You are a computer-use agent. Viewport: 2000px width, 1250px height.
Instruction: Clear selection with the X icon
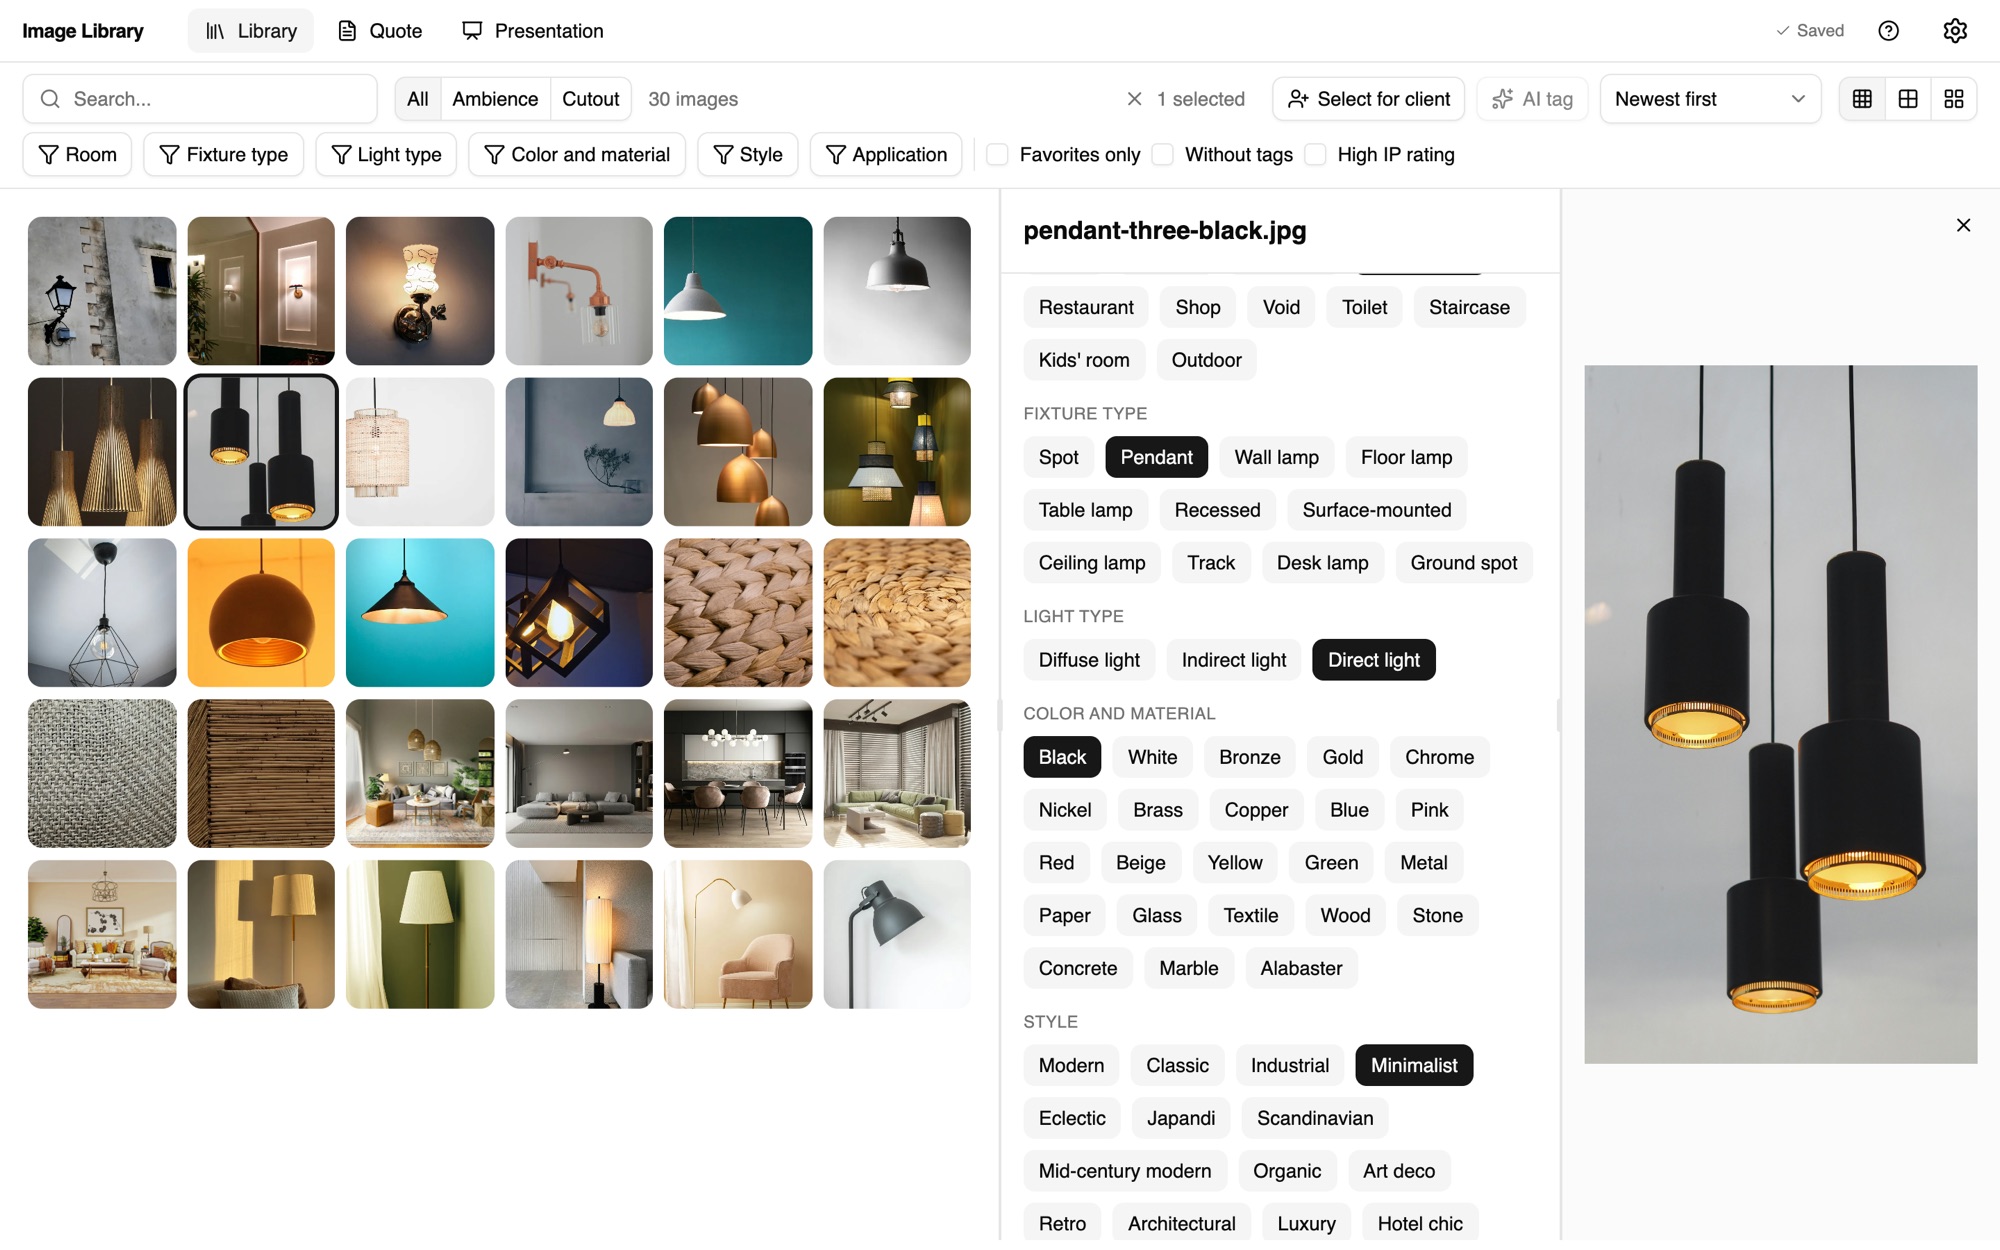click(1134, 99)
